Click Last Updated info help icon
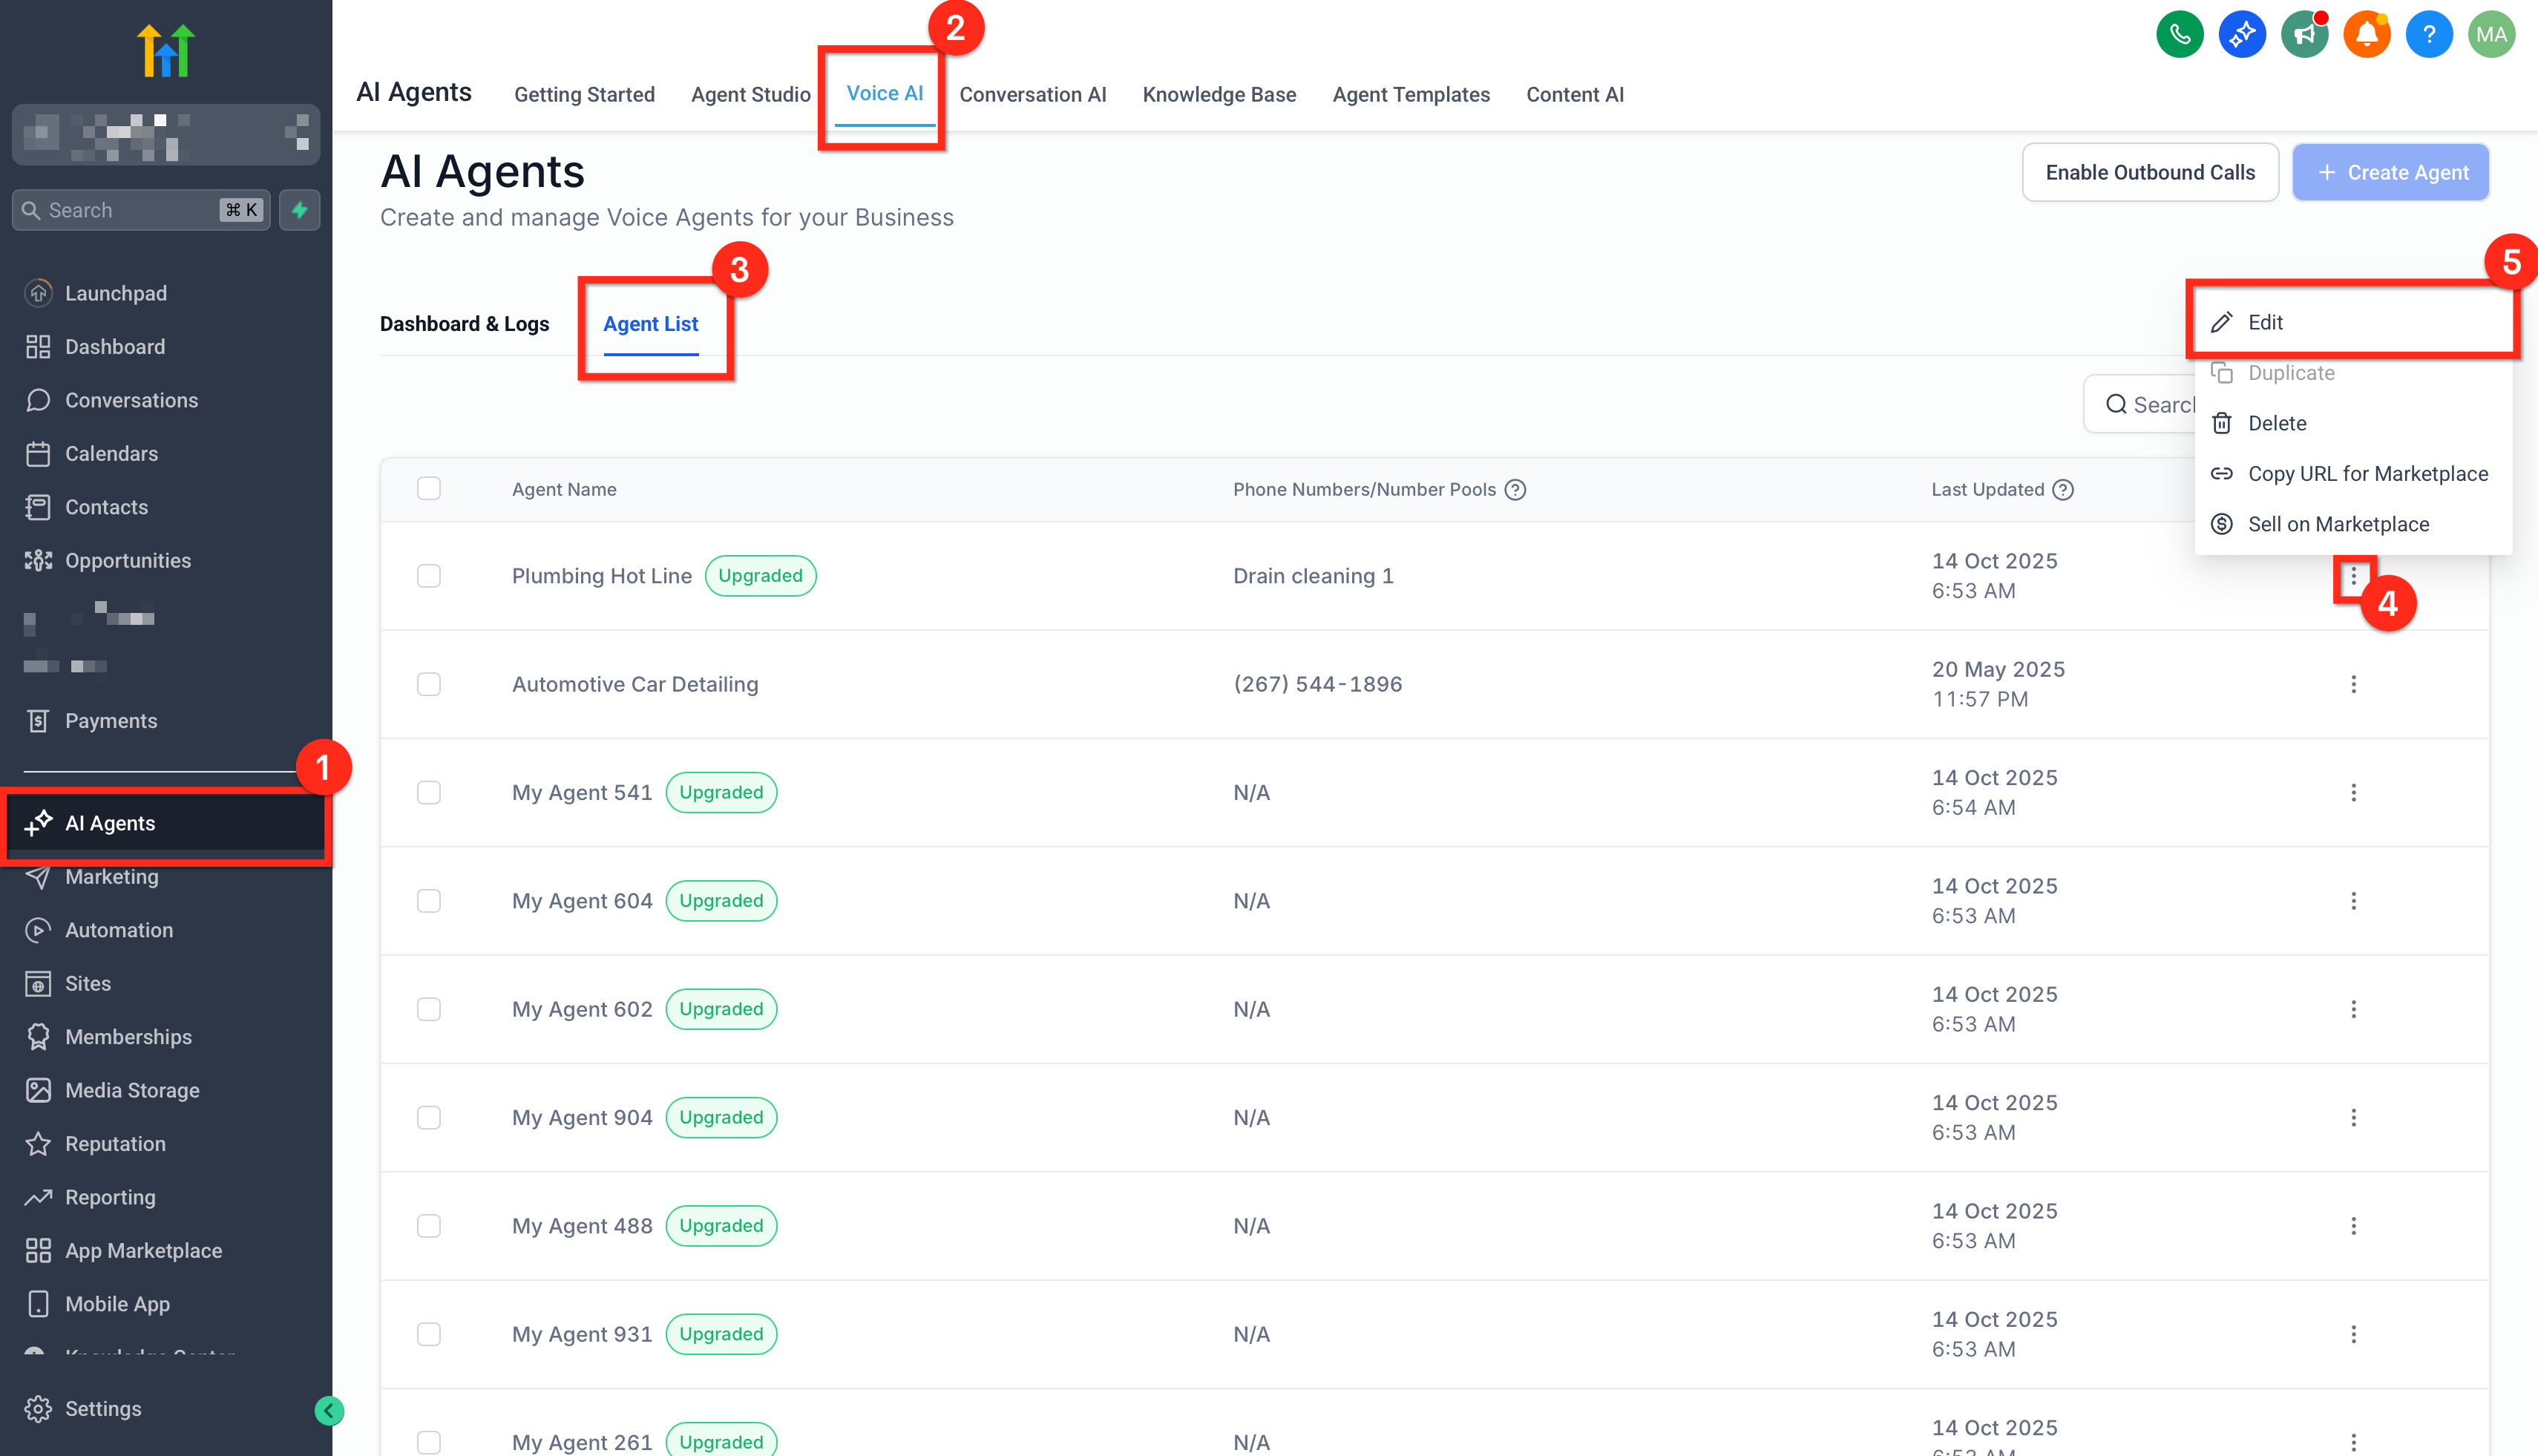Screen dimensions: 2538x1456 point(2063,490)
